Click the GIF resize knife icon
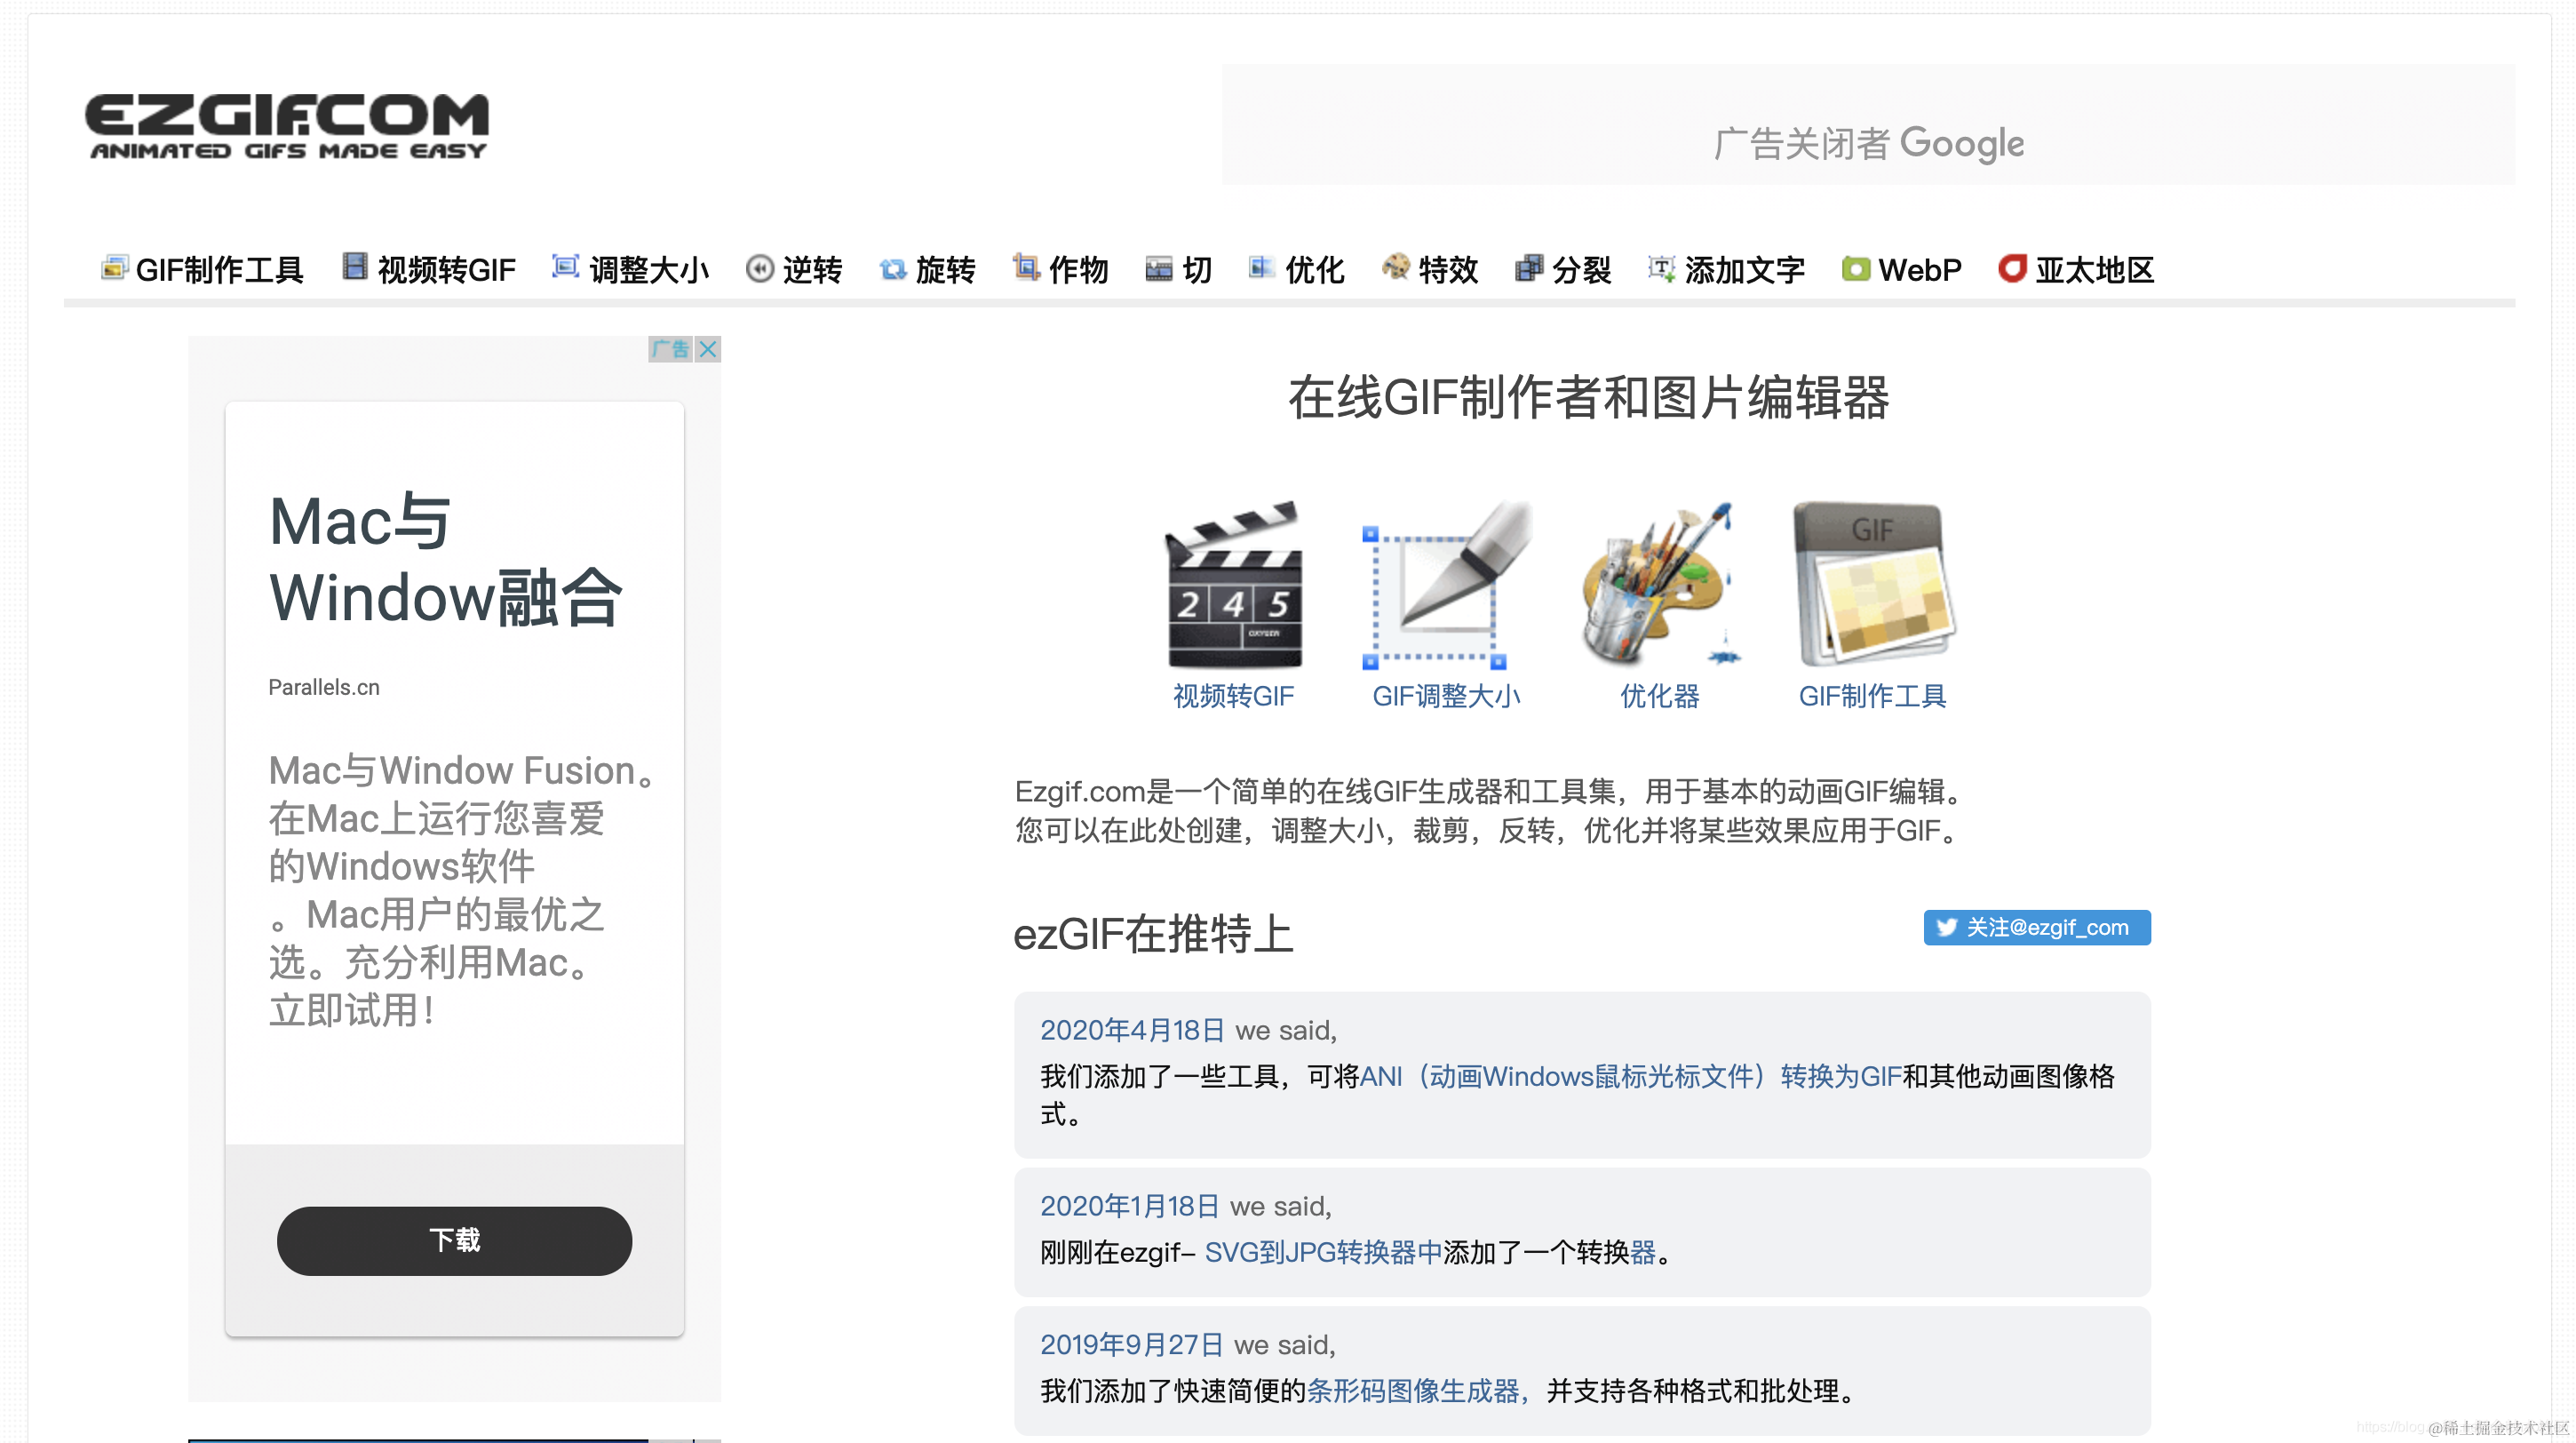This screenshot has width=2576, height=1443. point(1446,586)
